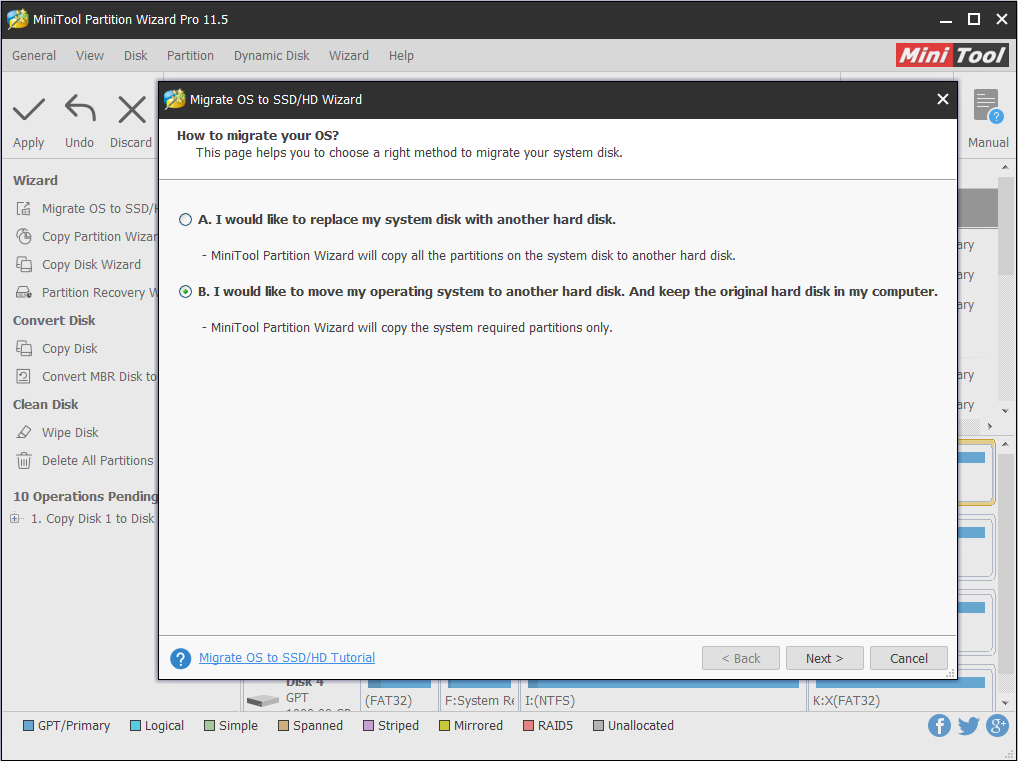Click the MiniTool logo in the menu bar
This screenshot has height=761, width=1018.
coord(952,55)
